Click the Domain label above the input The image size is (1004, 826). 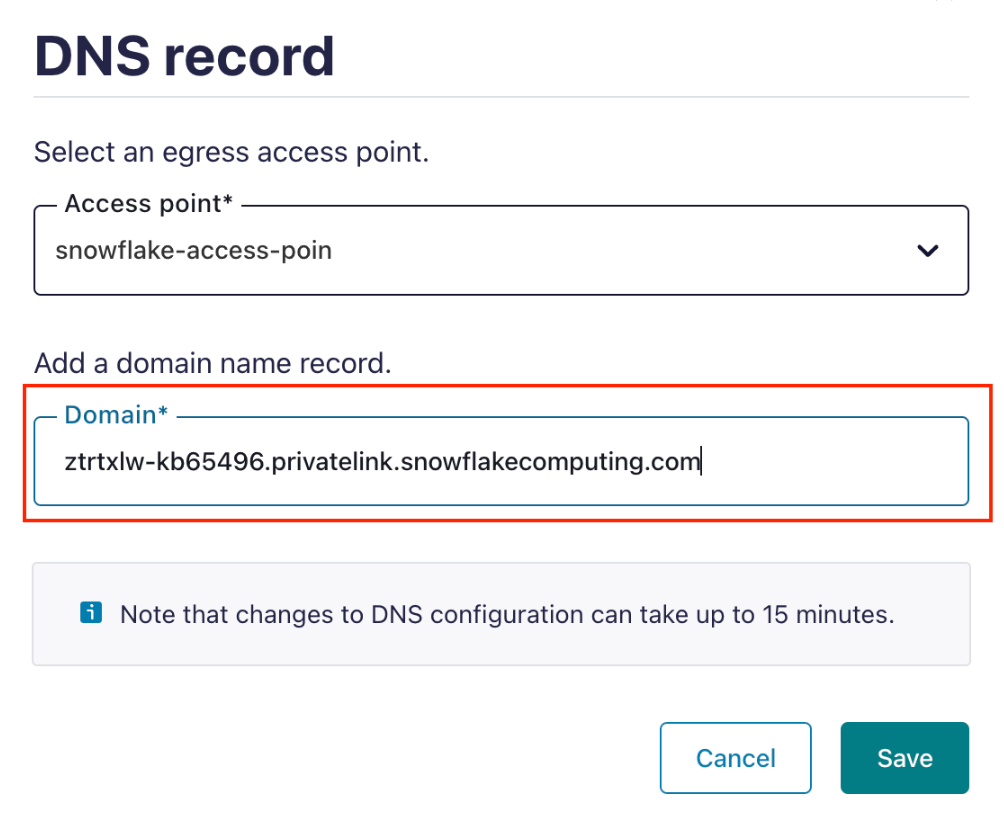pyautogui.click(x=113, y=414)
